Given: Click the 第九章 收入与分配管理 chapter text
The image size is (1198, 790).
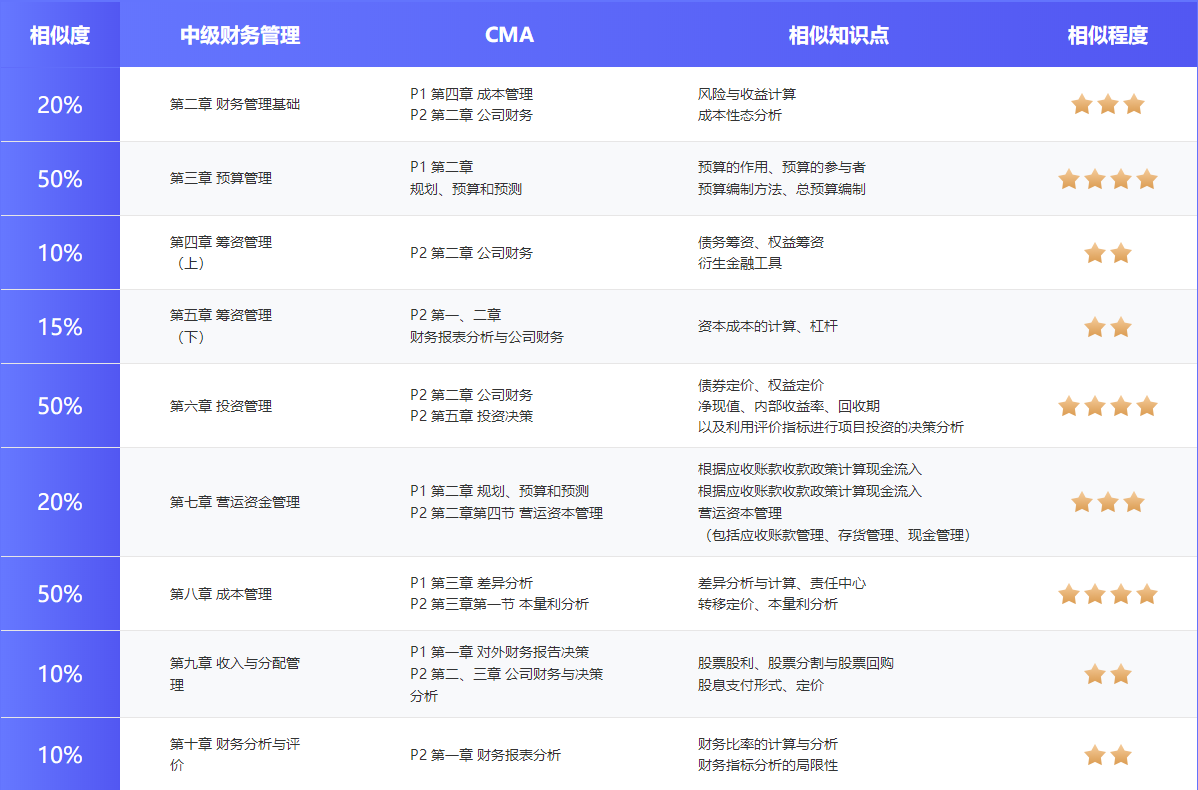Looking at the screenshot, I should pyautogui.click(x=234, y=674).
